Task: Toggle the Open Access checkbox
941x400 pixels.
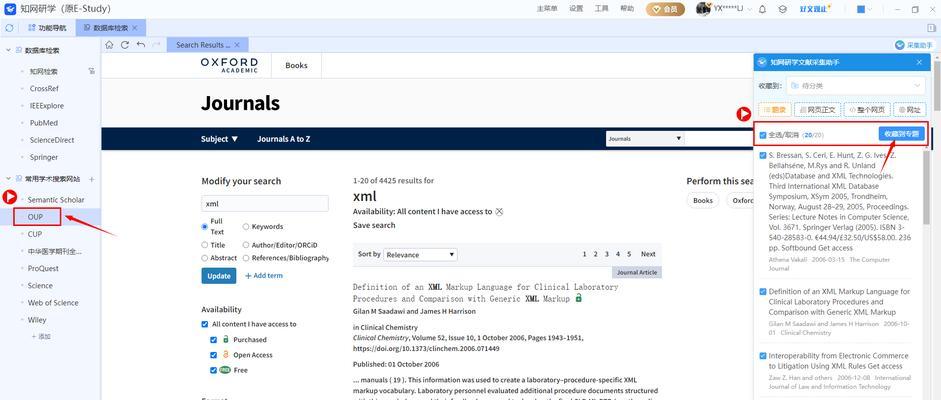Action: (x=214, y=355)
